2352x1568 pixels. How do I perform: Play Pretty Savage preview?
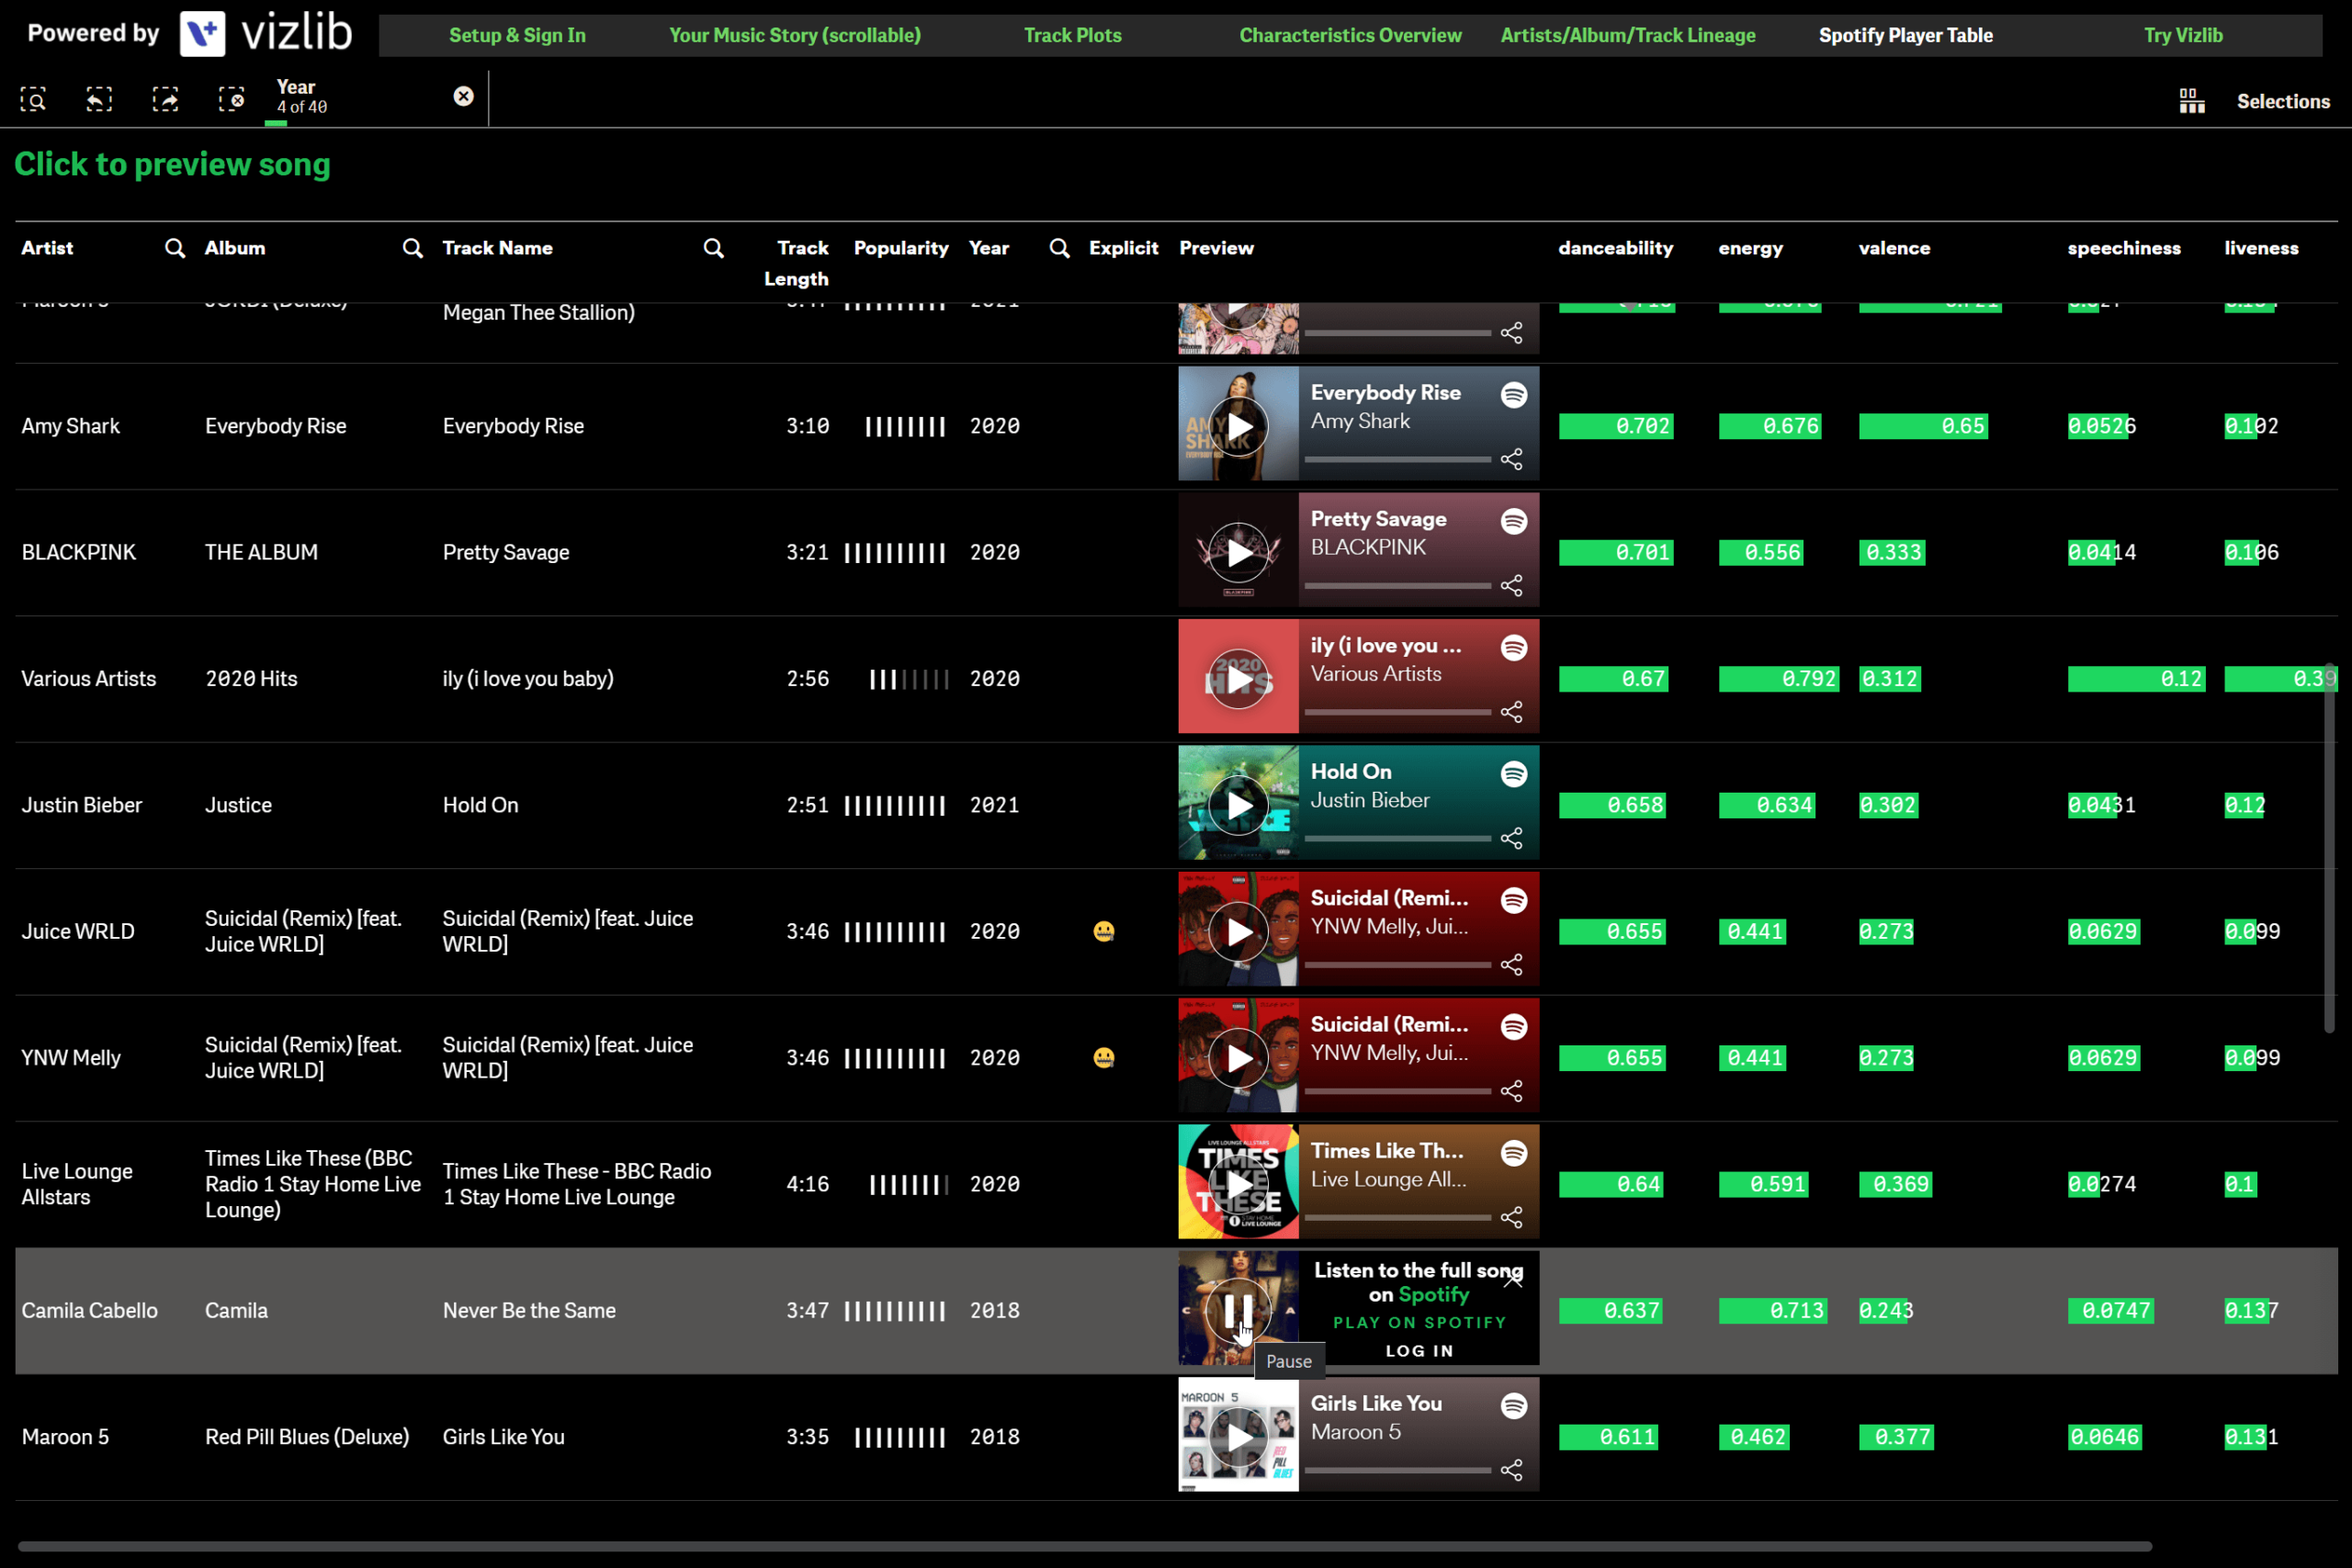(1239, 553)
